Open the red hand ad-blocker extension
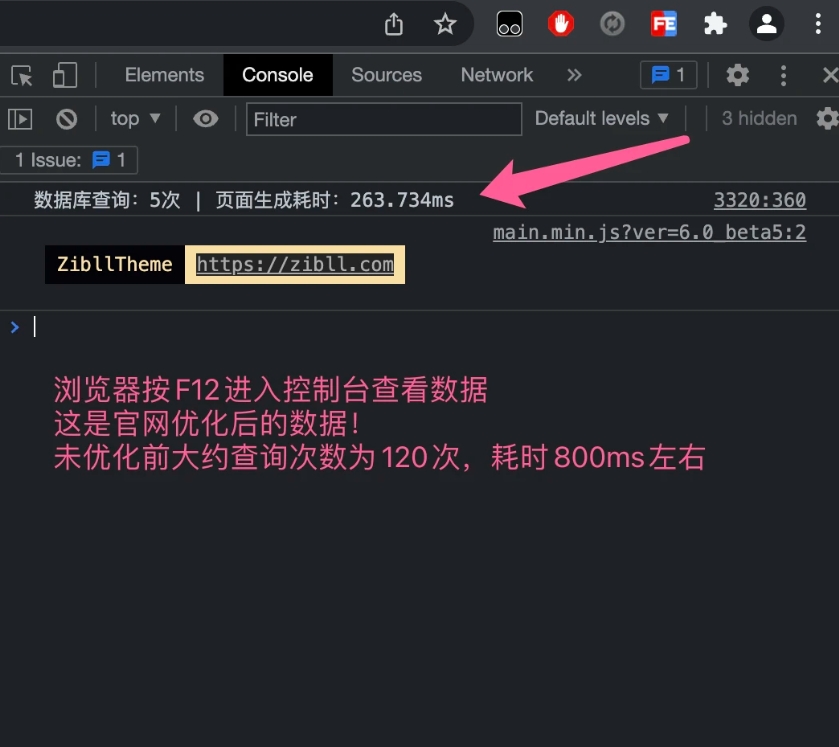This screenshot has height=747, width=839. pyautogui.click(x=561, y=24)
